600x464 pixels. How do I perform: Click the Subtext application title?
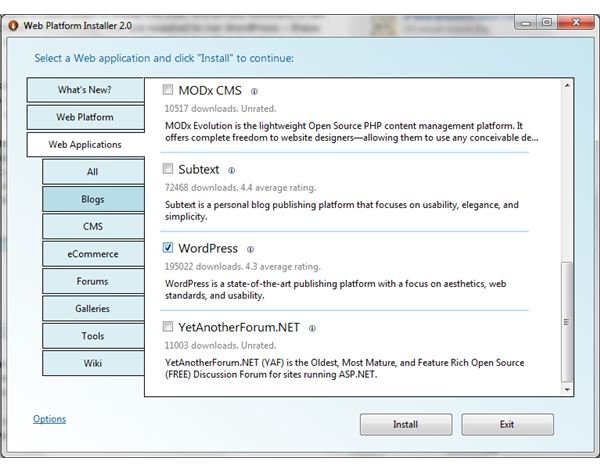pos(199,169)
